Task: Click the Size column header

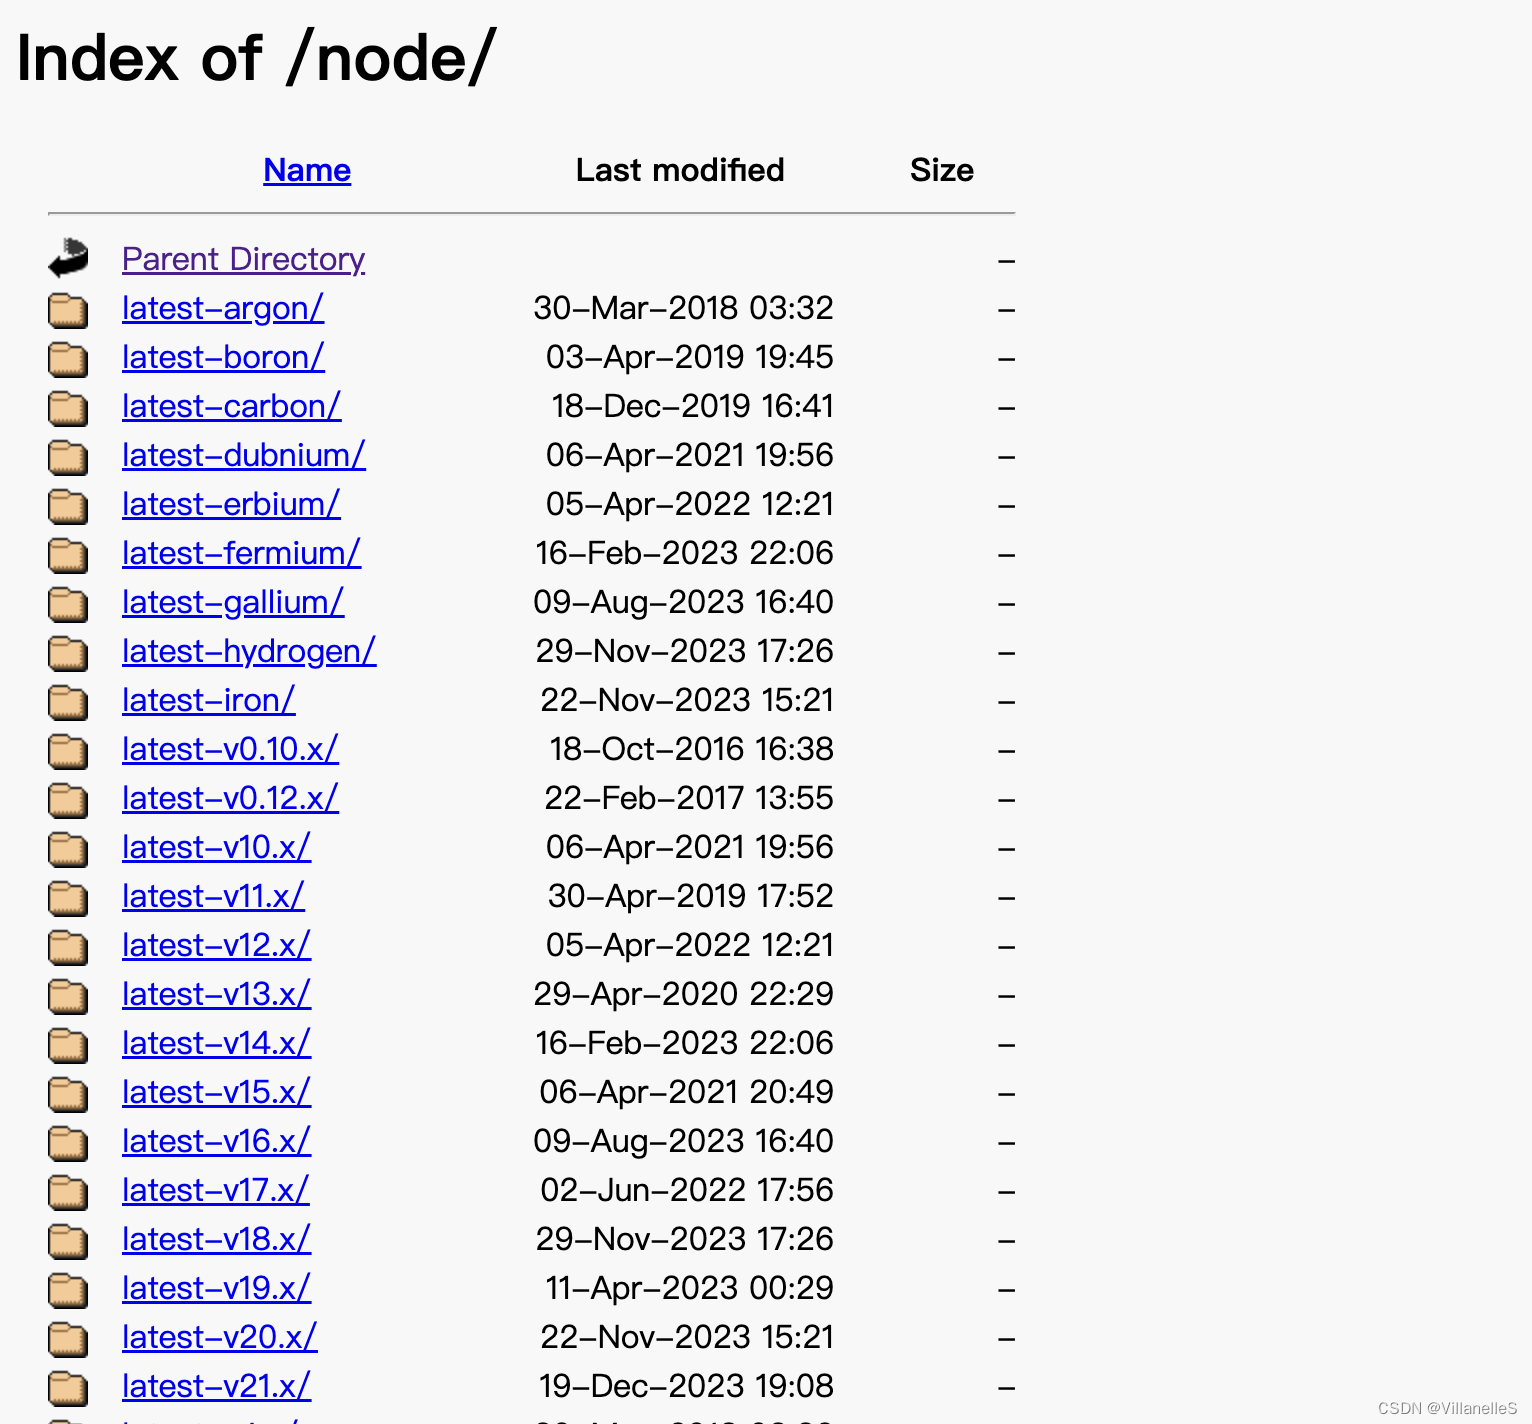Action: 942,170
